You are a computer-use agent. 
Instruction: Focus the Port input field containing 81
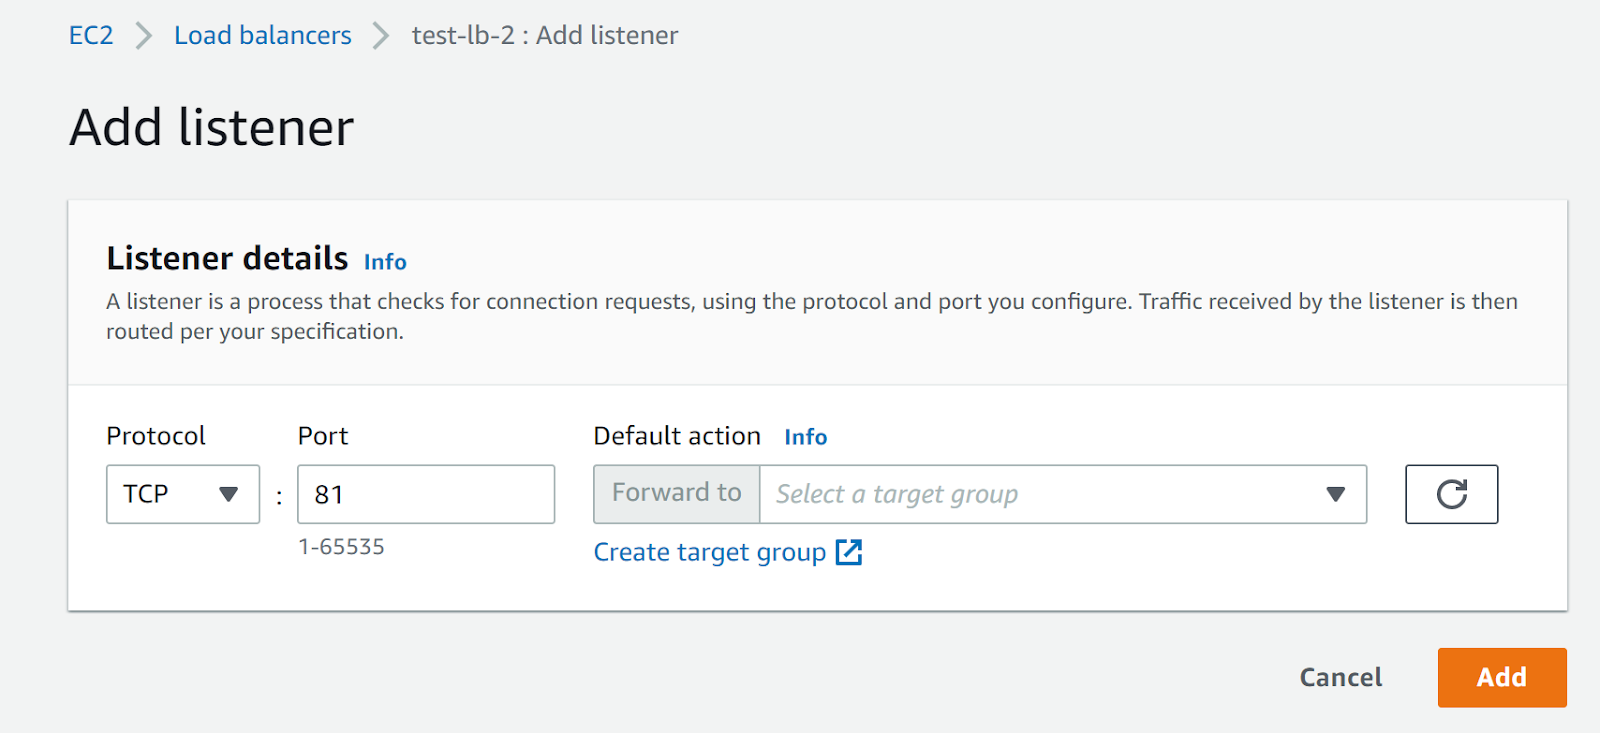tap(426, 494)
